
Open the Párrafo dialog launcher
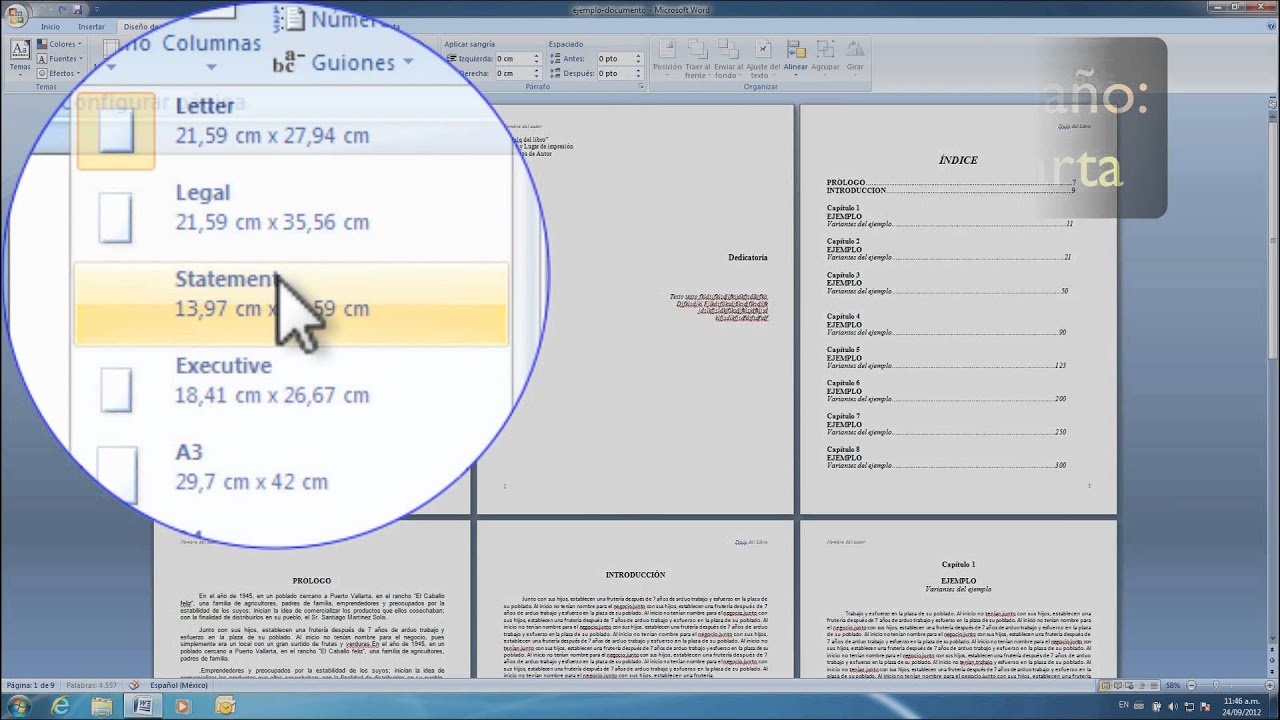coord(640,87)
